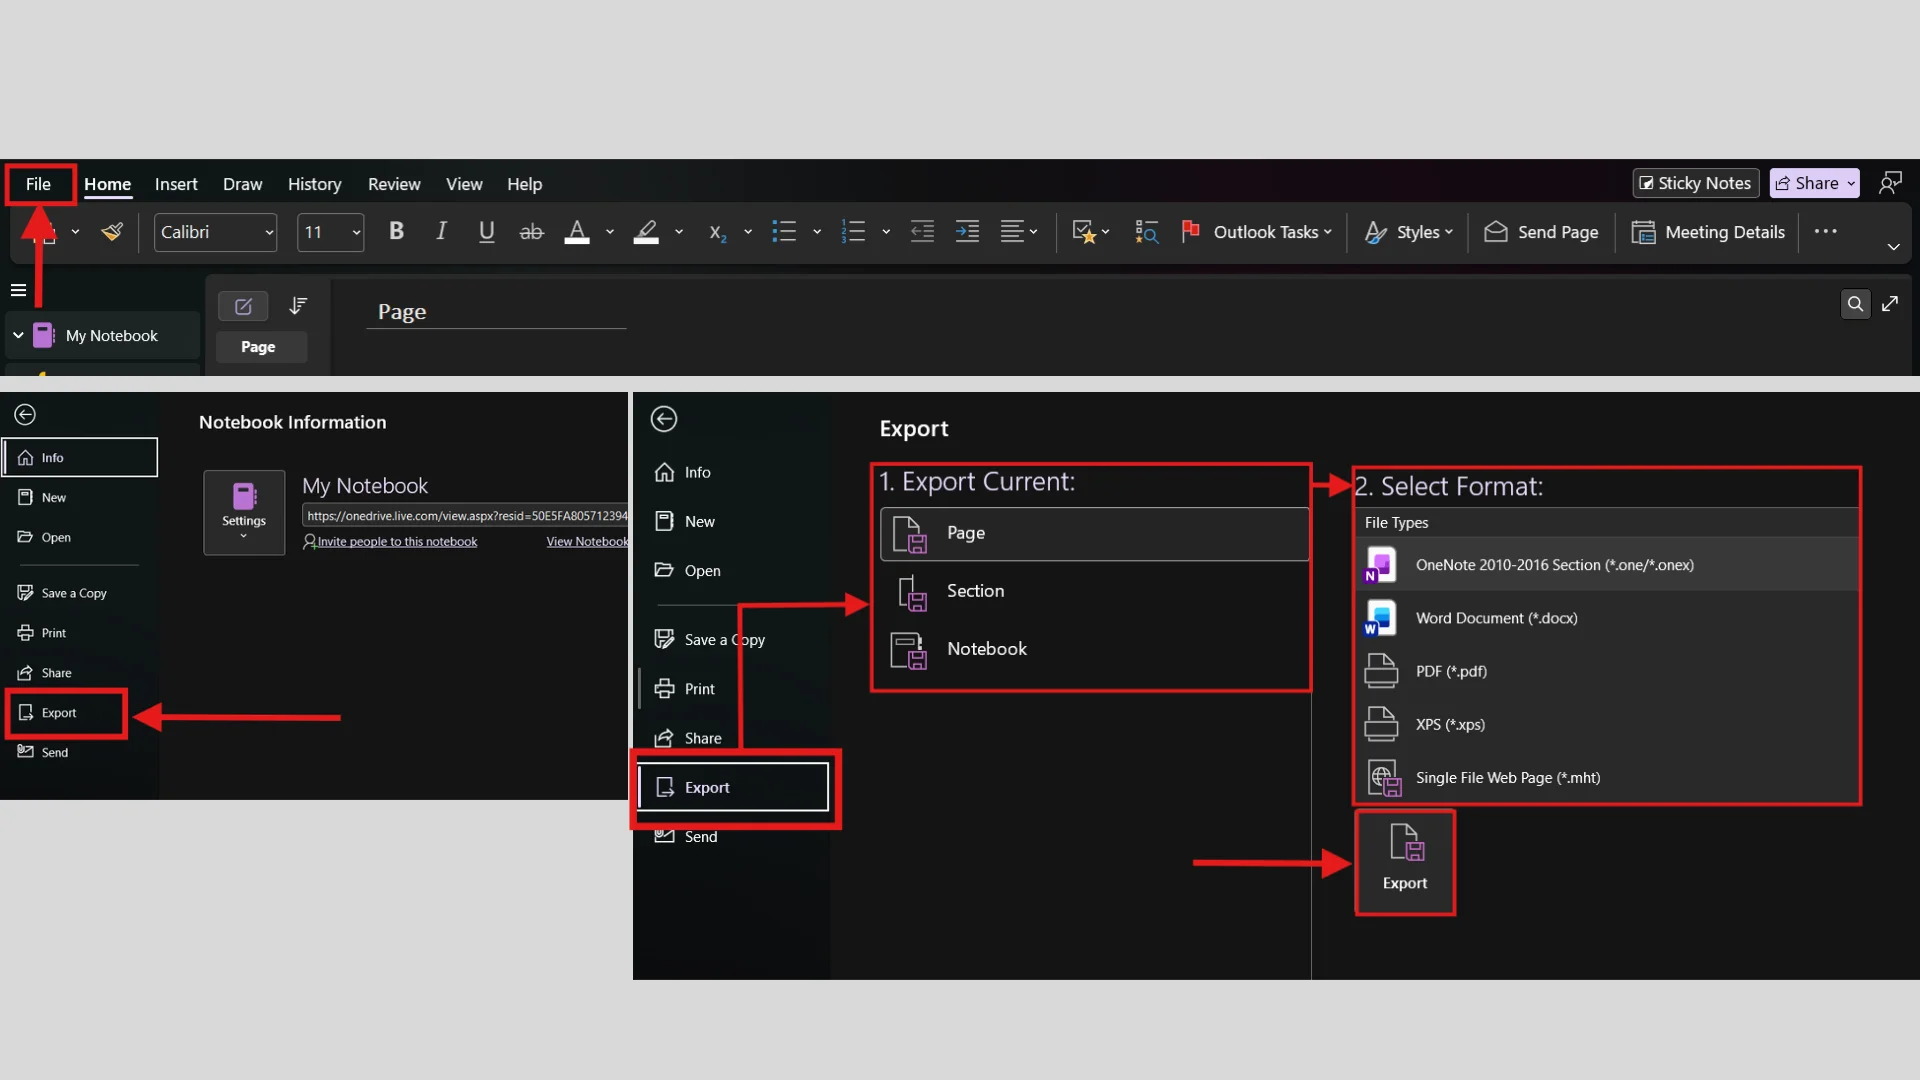Select the Word Document (*.docx) file type
1920x1080 pixels.
pyautogui.click(x=1606, y=618)
